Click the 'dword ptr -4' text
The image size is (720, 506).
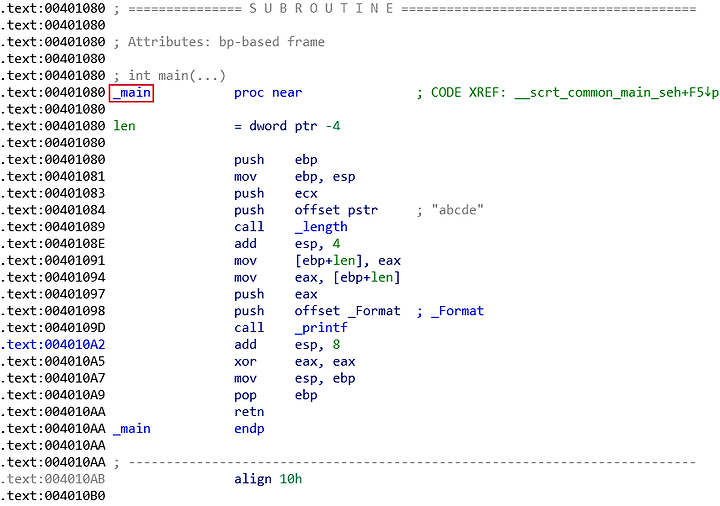[x=294, y=126]
